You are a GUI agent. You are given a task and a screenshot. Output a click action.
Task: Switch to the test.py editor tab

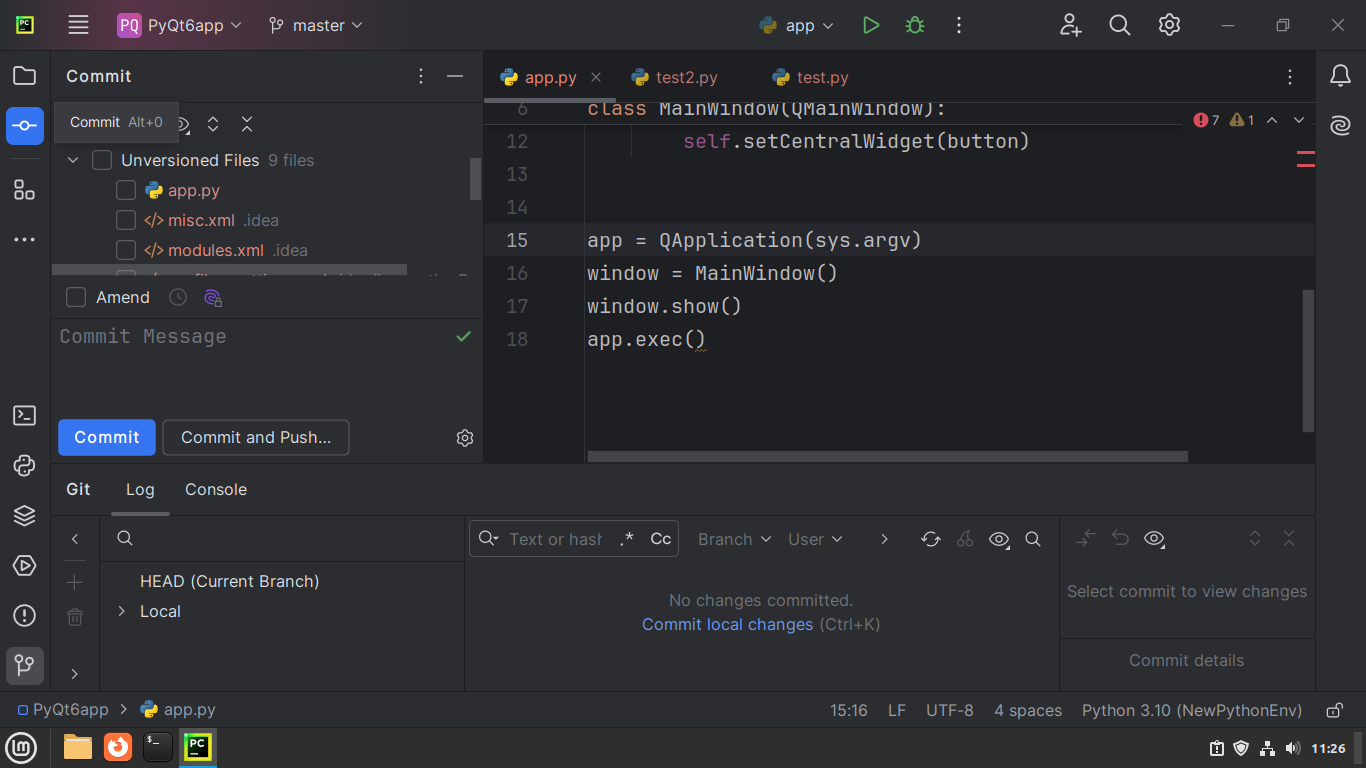point(810,77)
